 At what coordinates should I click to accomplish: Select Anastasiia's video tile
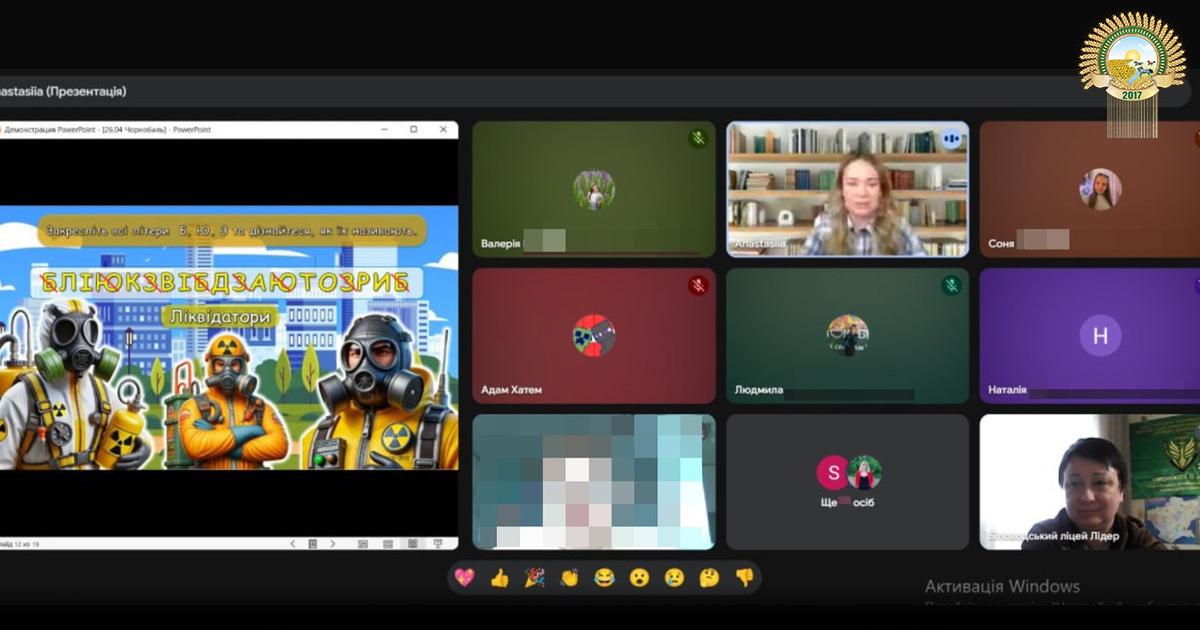tap(847, 190)
